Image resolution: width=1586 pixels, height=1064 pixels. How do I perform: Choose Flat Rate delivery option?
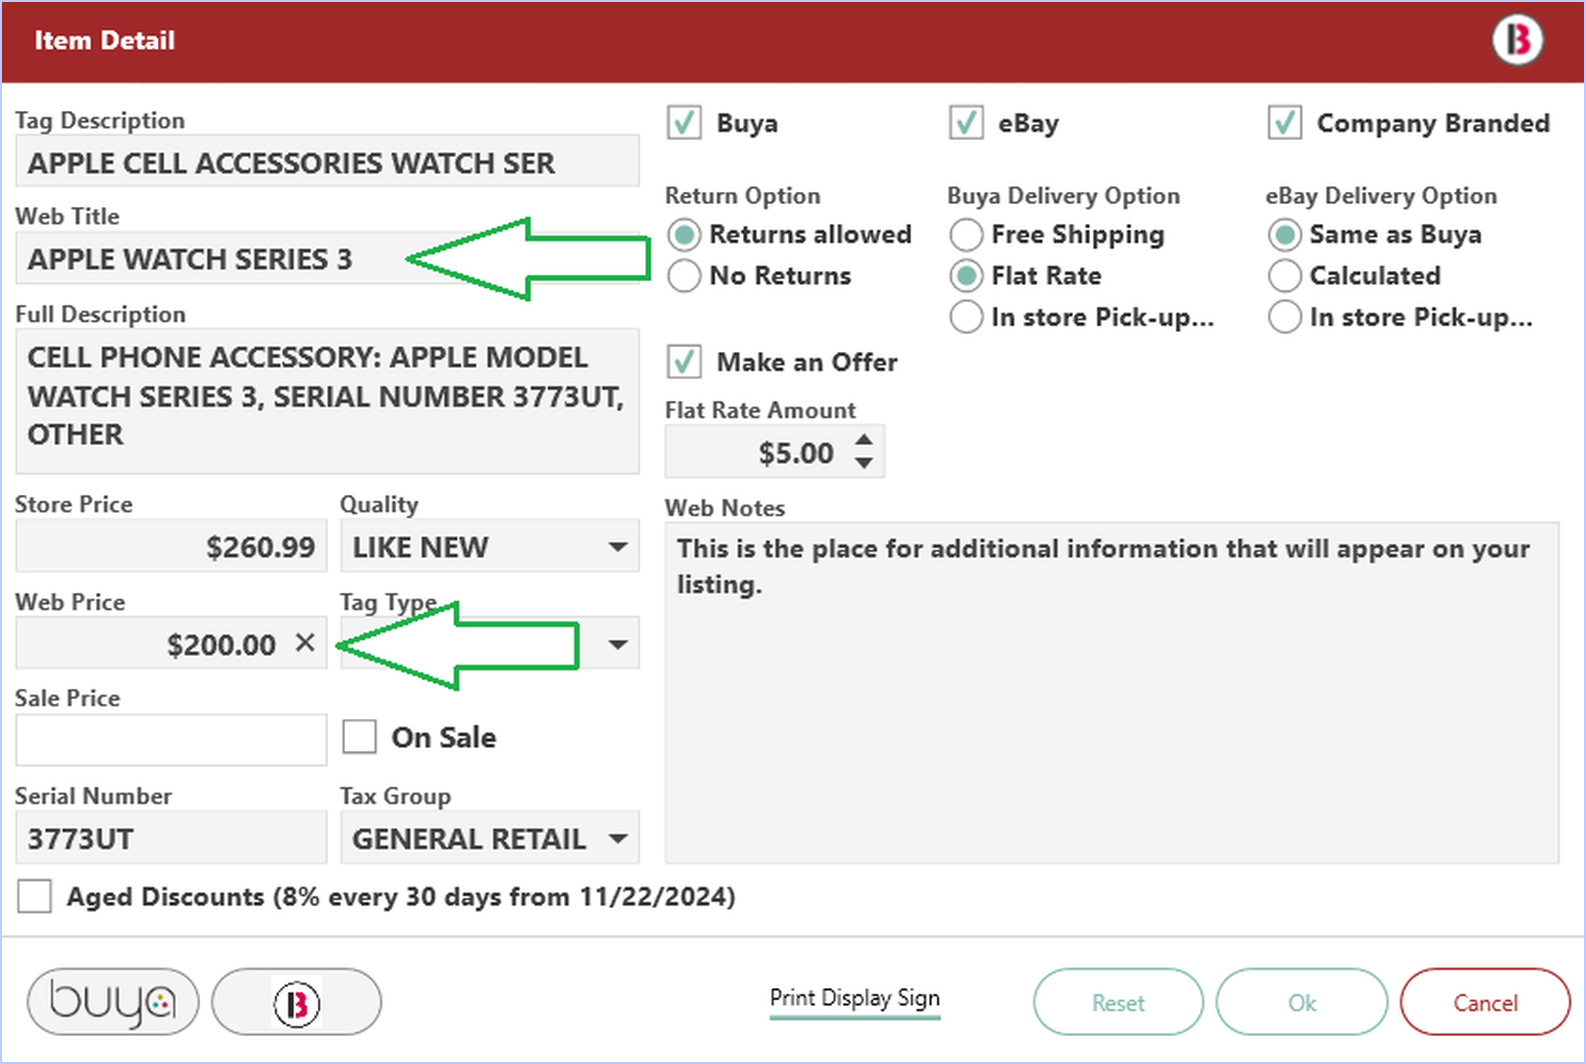tap(966, 276)
